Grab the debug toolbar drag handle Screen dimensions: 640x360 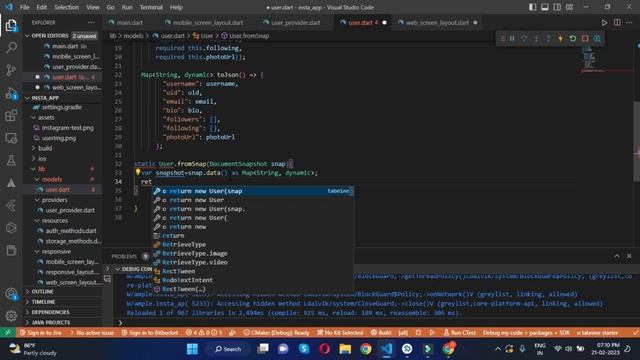click(x=502, y=38)
